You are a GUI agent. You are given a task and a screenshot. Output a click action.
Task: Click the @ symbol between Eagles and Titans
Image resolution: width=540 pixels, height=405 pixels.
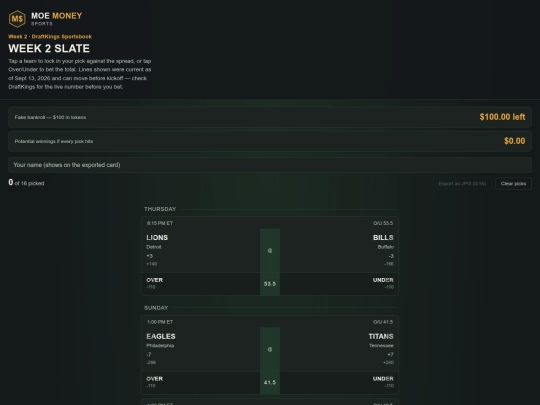[x=270, y=349]
